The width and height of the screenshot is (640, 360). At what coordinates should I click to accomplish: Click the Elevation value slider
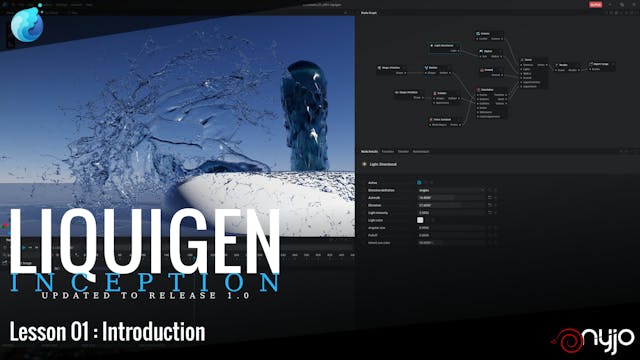(451, 205)
